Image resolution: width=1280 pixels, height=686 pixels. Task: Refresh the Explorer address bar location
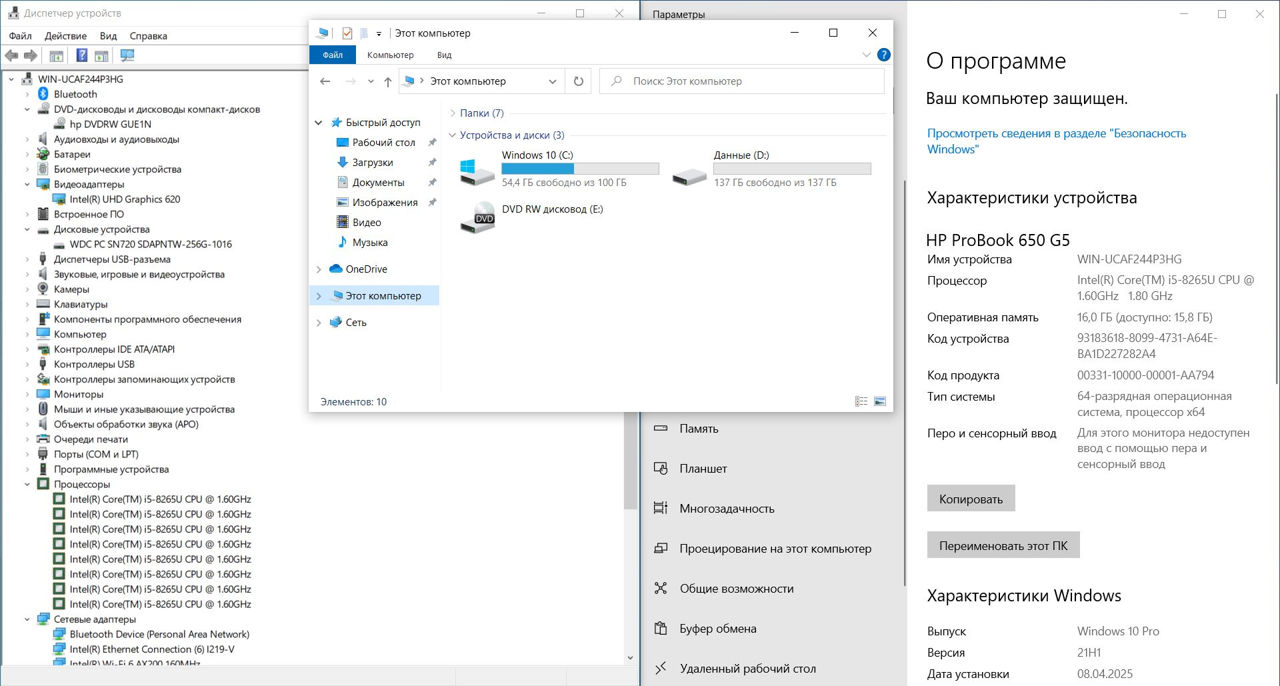[x=578, y=81]
